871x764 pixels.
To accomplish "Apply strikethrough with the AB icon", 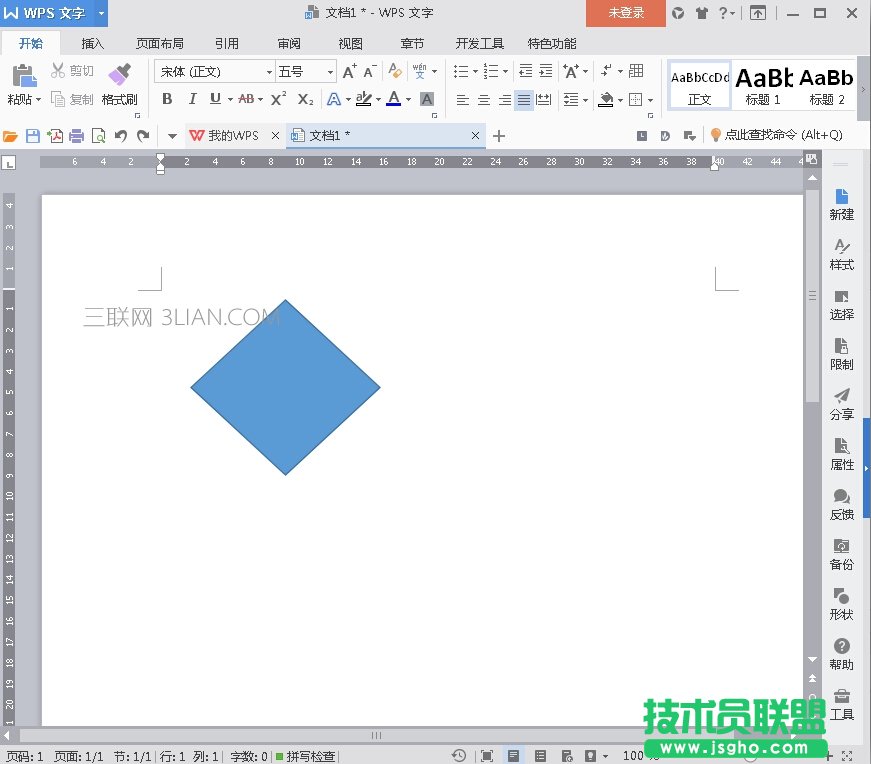I will point(246,99).
